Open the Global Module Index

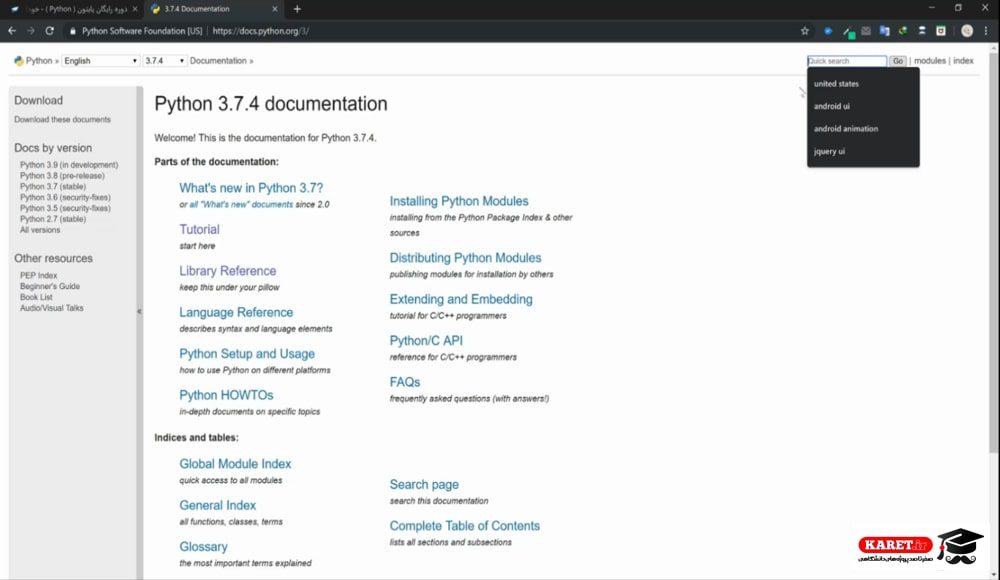pyautogui.click(x=235, y=464)
